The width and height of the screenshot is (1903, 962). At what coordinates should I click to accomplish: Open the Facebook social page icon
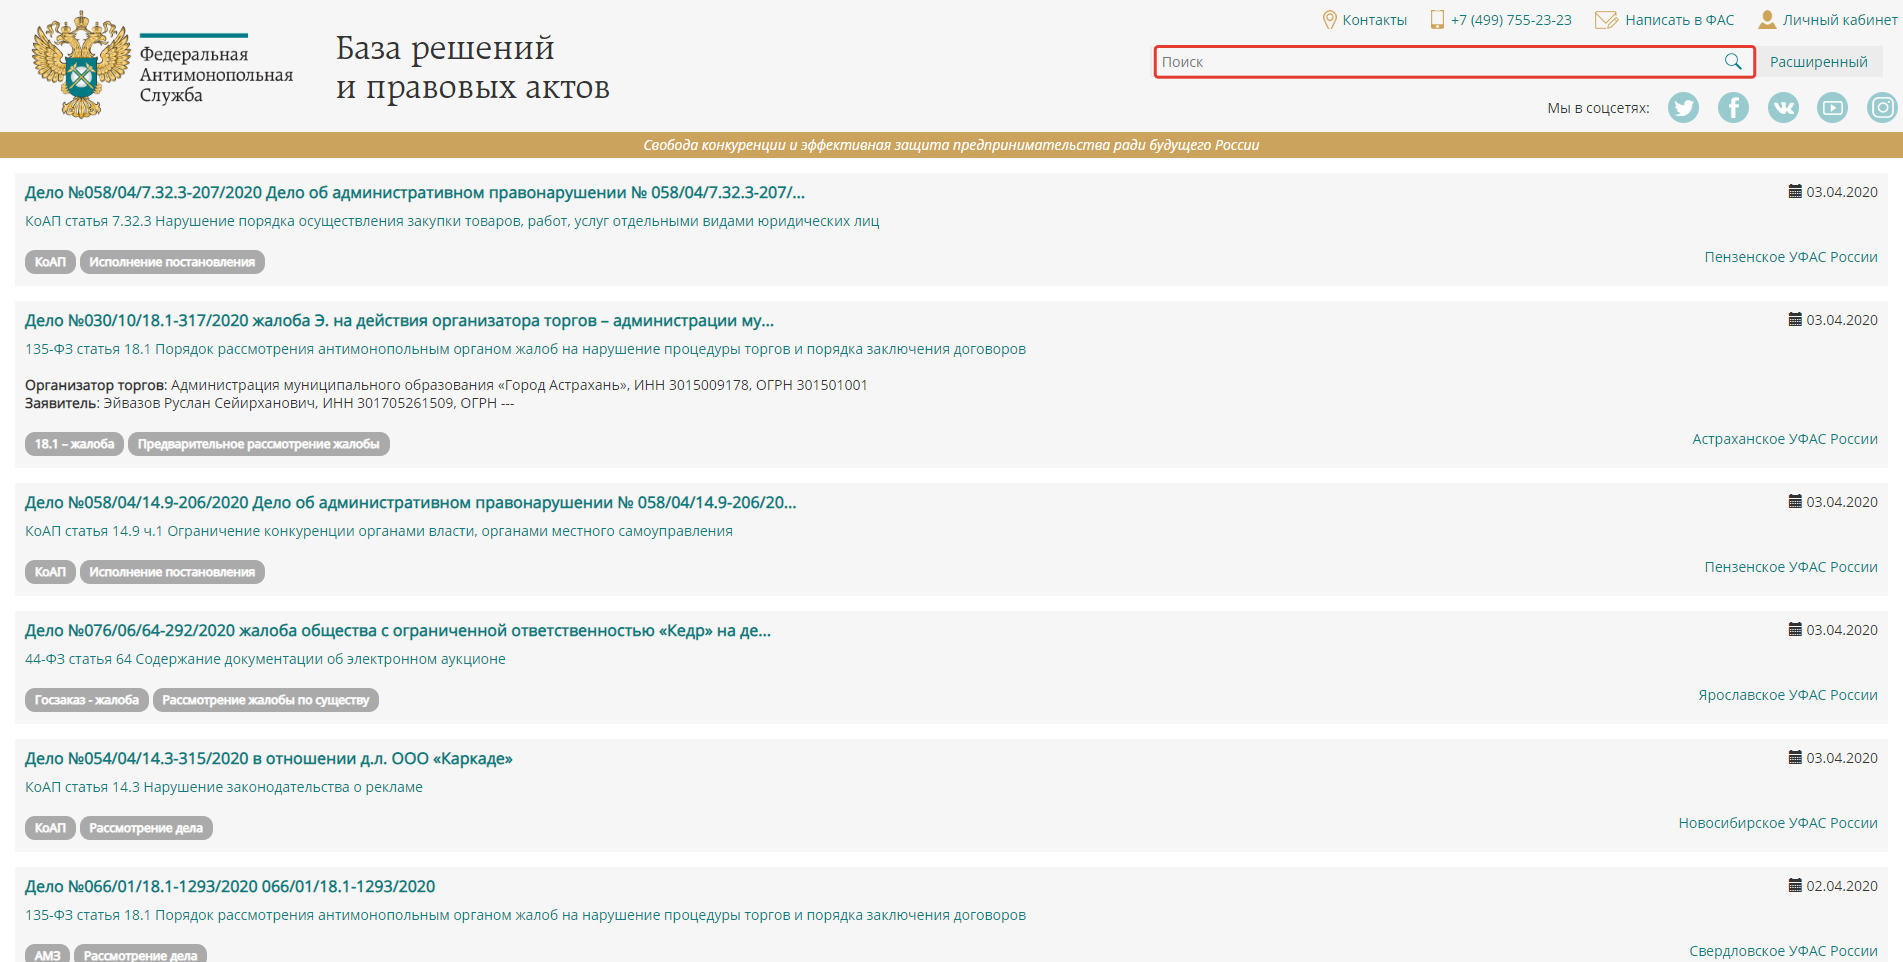point(1733,107)
